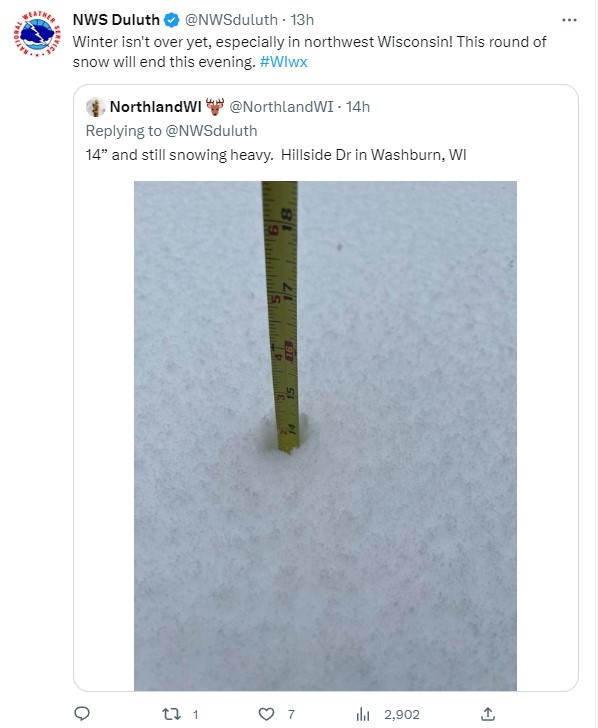The height and width of the screenshot is (728, 598).
Task: Click the @NWSduluth handle in header
Action: 231,20
